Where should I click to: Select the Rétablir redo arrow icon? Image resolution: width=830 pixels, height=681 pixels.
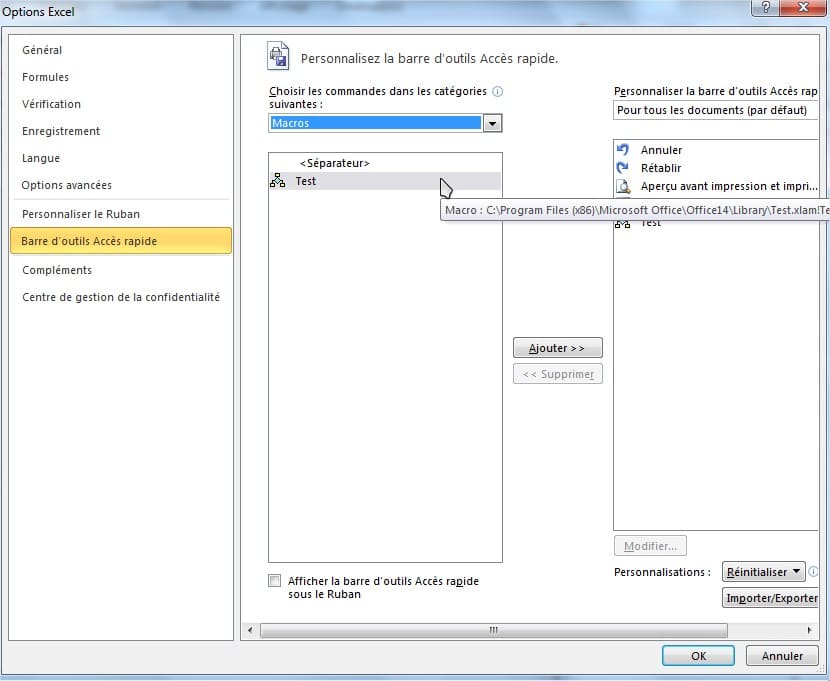pos(623,168)
